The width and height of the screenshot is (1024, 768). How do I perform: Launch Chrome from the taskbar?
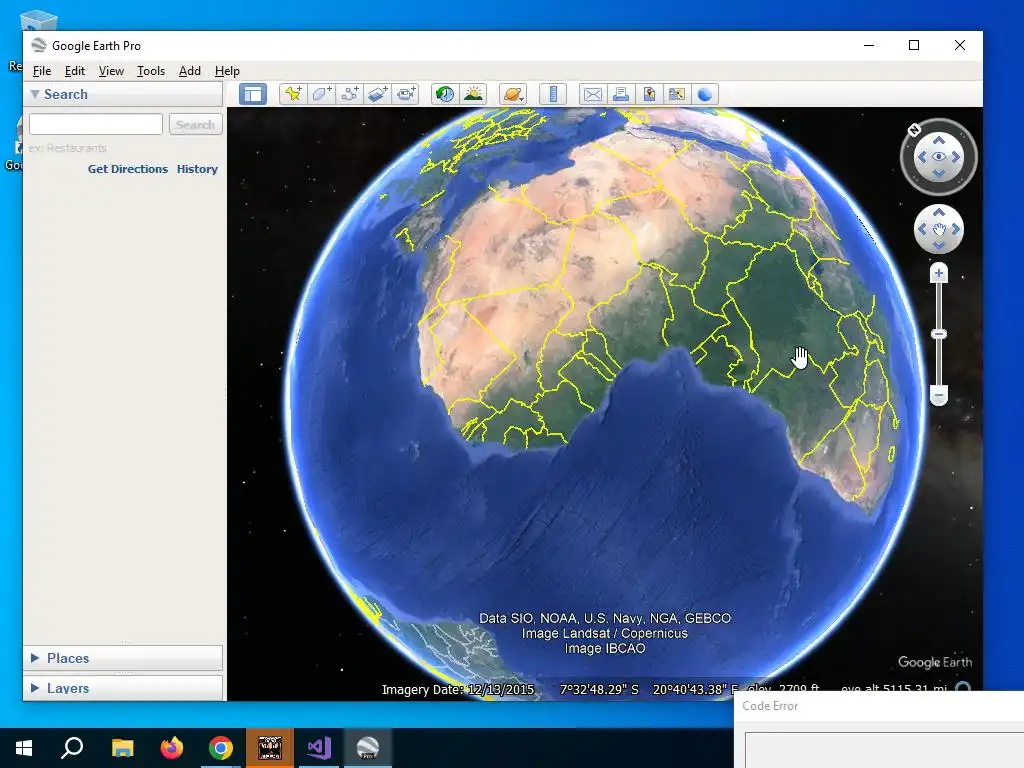coord(221,748)
